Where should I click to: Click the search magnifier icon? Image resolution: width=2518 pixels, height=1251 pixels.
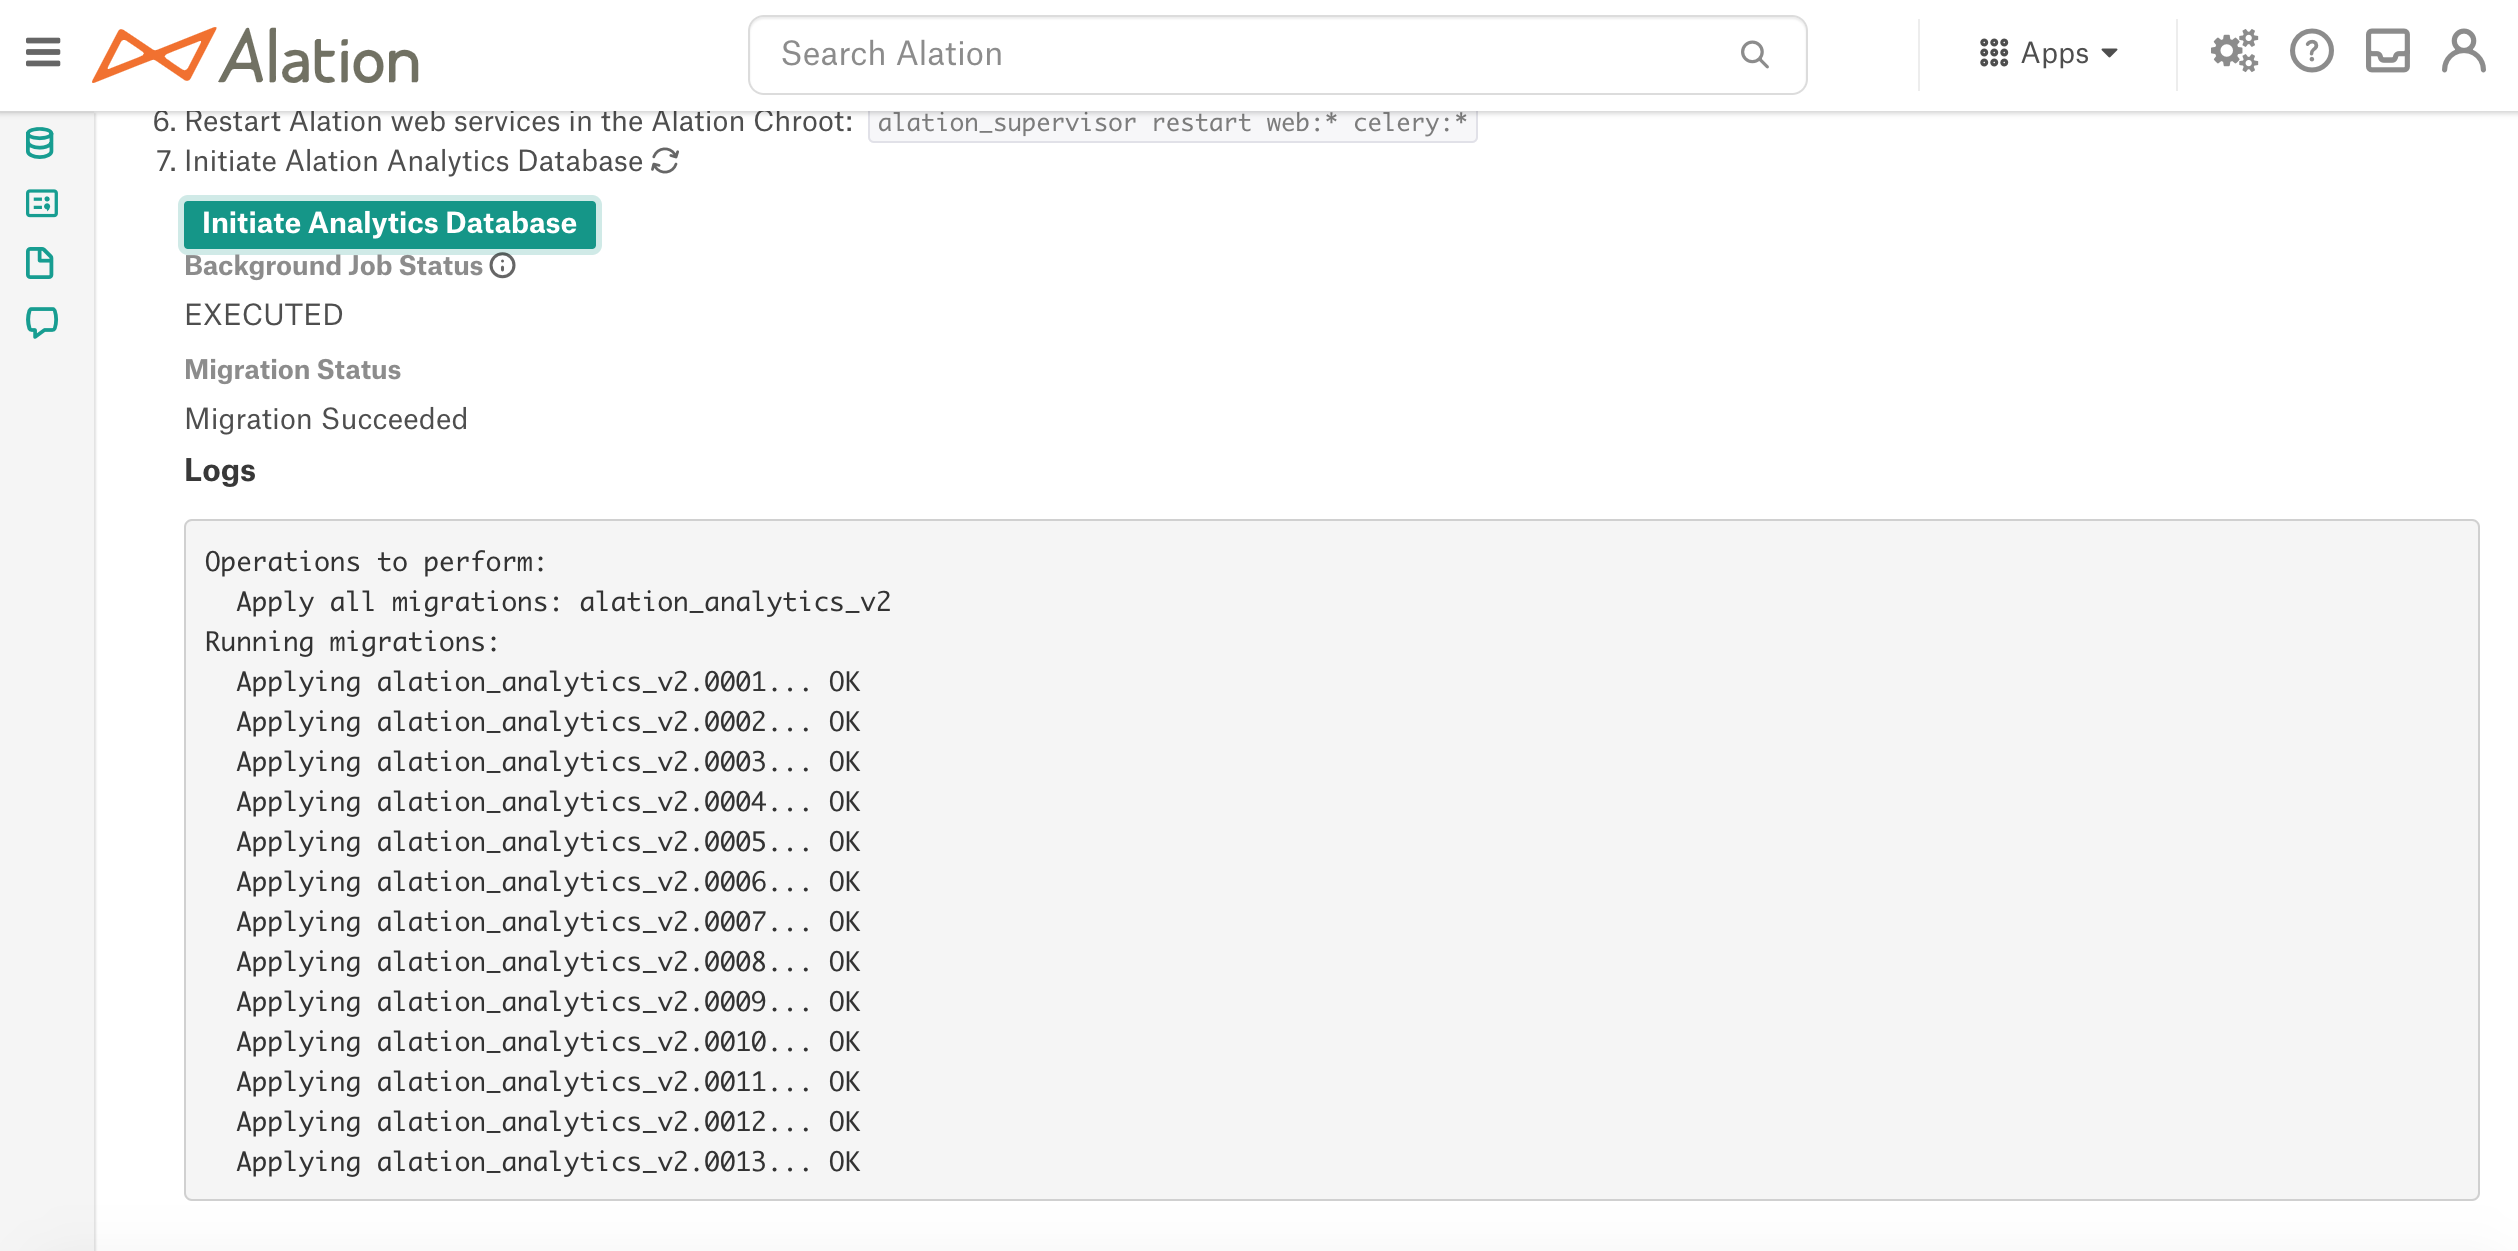(1755, 54)
